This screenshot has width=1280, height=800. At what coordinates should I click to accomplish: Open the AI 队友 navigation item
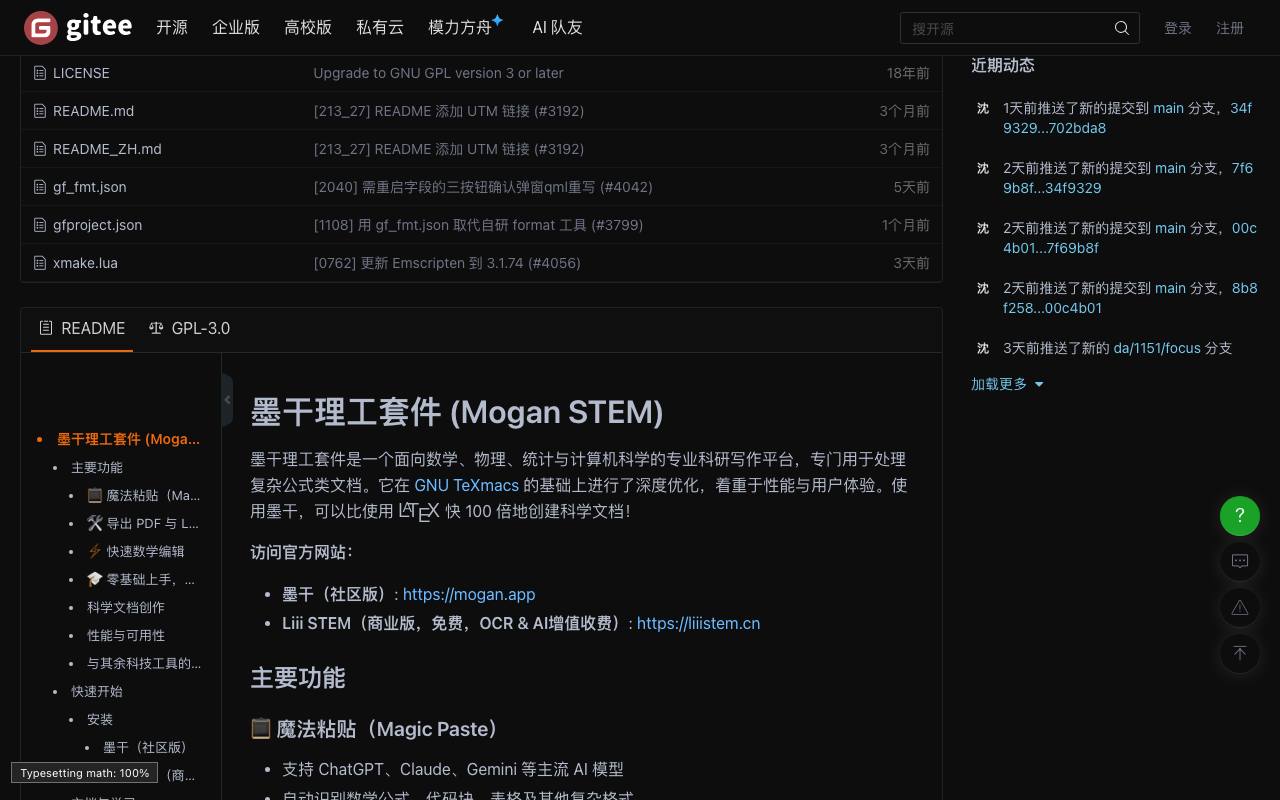[557, 28]
